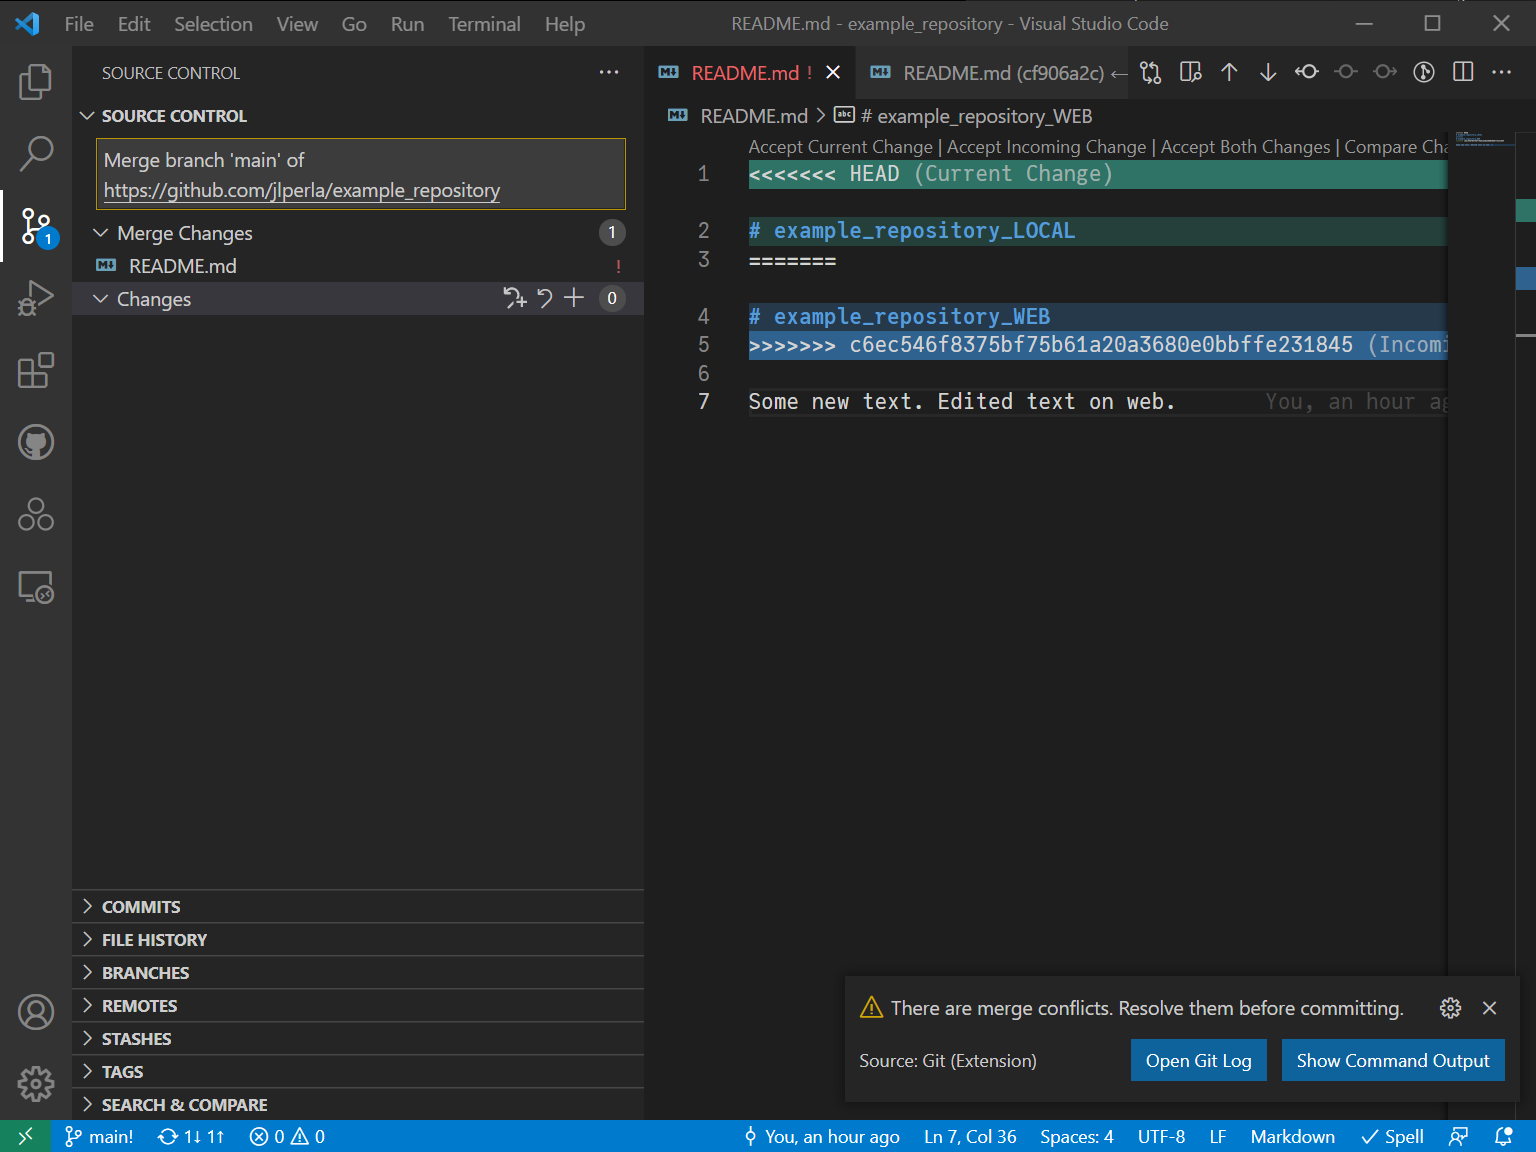The height and width of the screenshot is (1152, 1536).
Task: Open the Search view in activity bar
Action: [36, 154]
